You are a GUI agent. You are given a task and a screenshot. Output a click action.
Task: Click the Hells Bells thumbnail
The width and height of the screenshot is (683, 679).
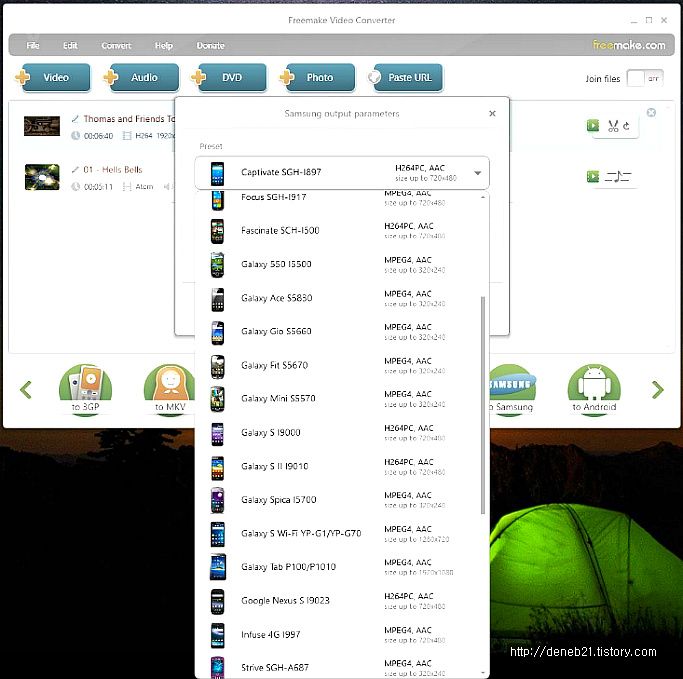click(42, 177)
